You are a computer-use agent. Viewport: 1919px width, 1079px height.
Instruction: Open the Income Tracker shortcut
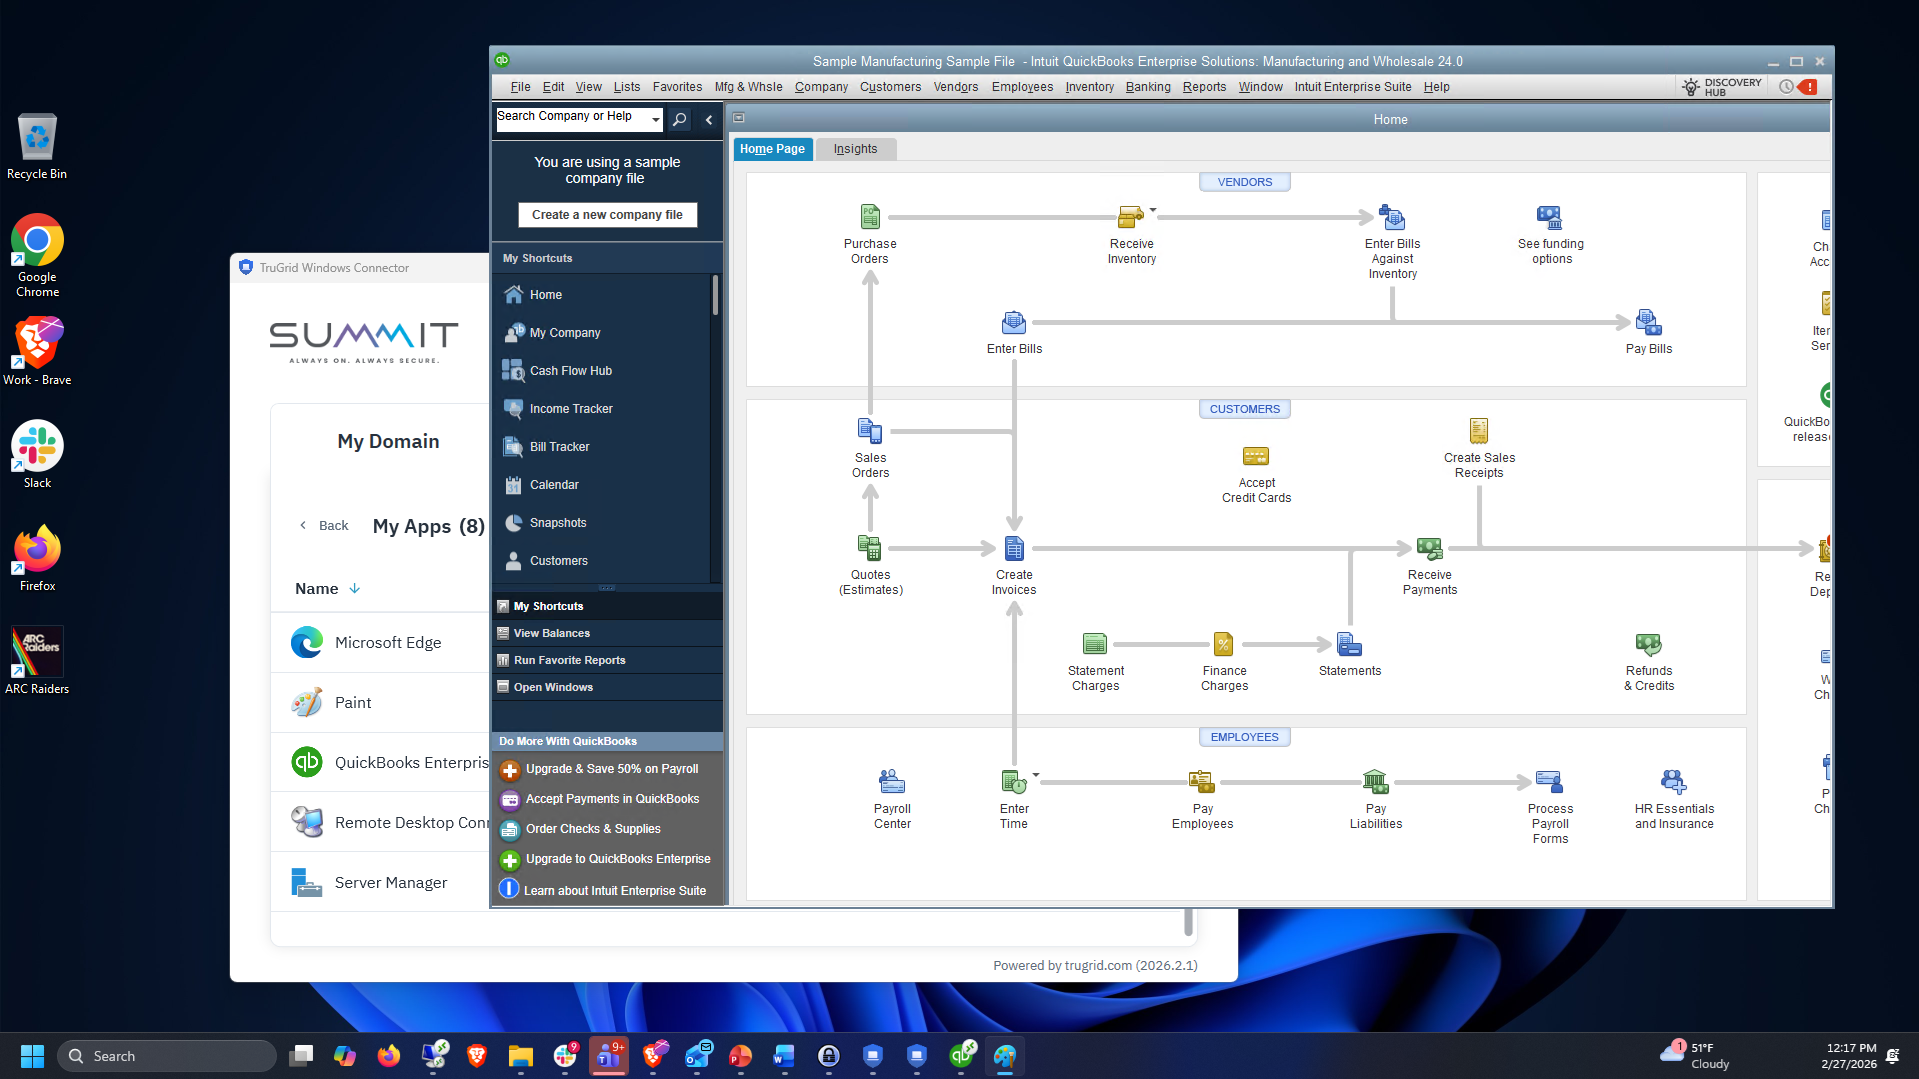571,408
